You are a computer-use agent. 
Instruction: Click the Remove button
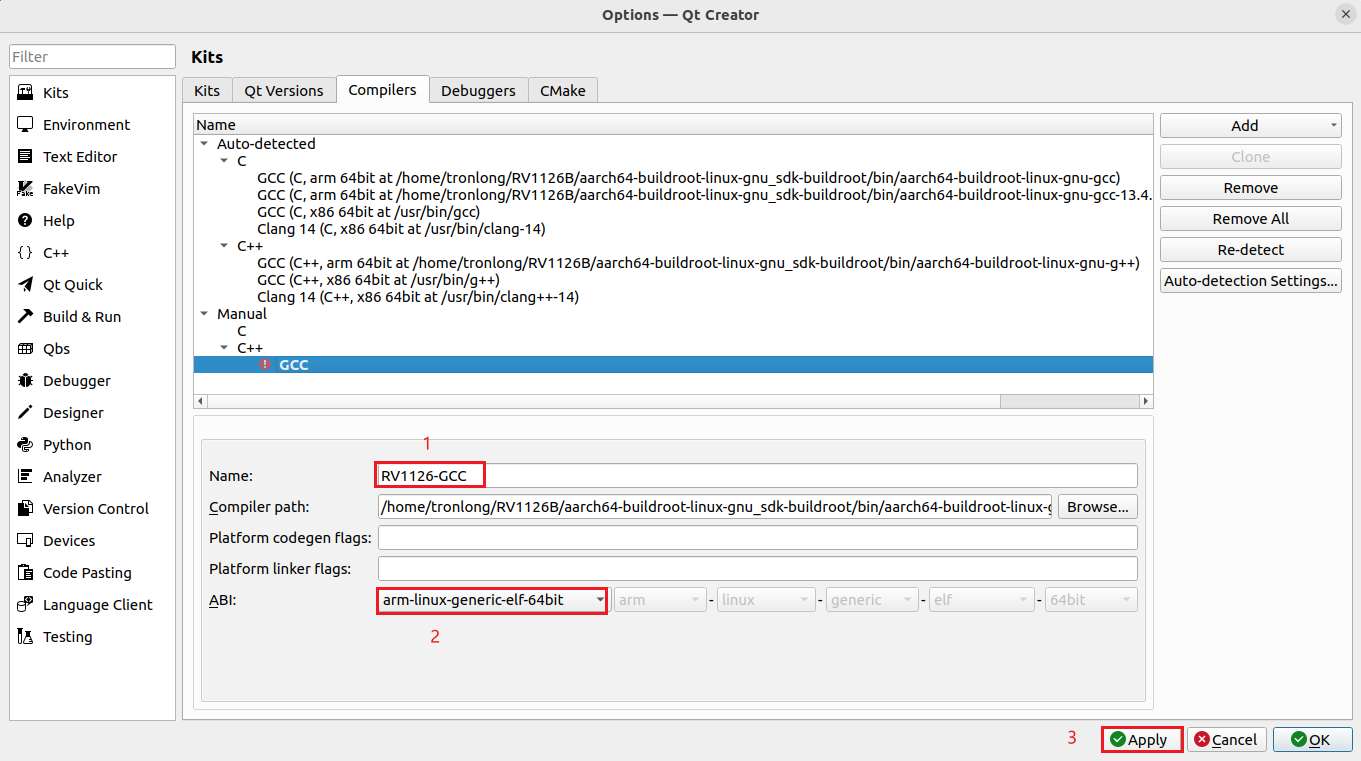1251,188
